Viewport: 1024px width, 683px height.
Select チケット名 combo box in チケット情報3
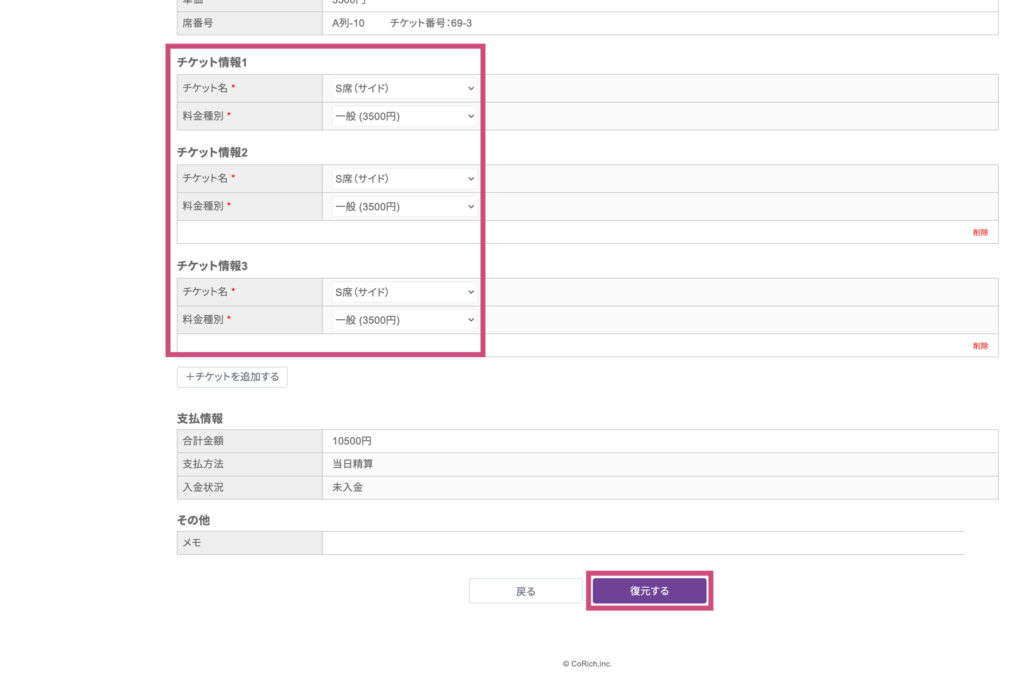tap(404, 292)
